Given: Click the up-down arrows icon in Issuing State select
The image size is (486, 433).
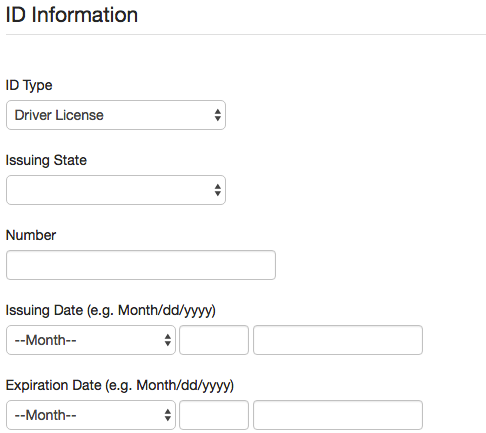Looking at the screenshot, I should (218, 190).
